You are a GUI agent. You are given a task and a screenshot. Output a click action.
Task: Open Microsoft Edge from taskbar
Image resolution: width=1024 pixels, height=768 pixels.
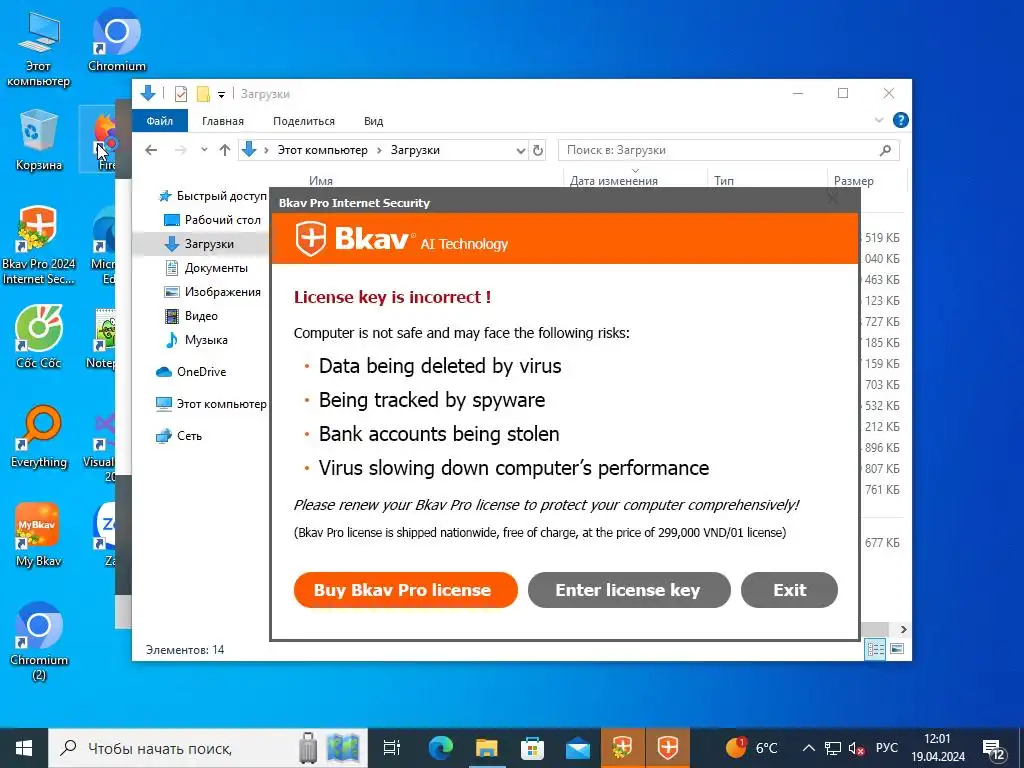coord(441,748)
